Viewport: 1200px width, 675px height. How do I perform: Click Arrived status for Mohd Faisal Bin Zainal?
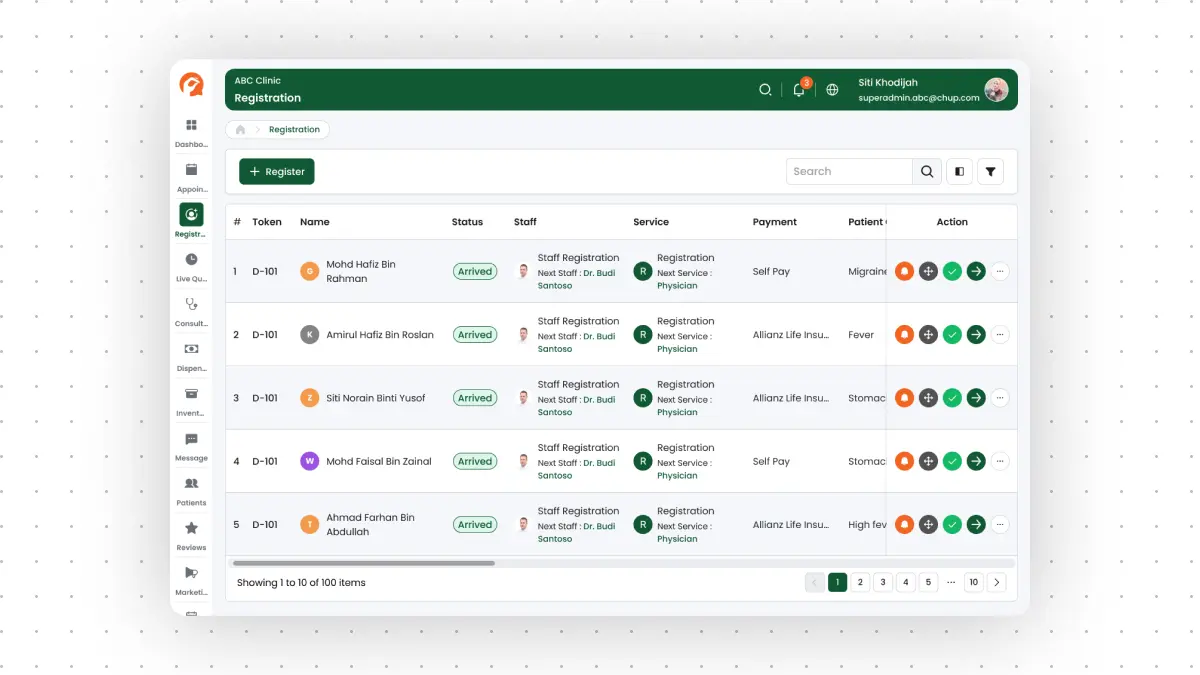click(475, 461)
